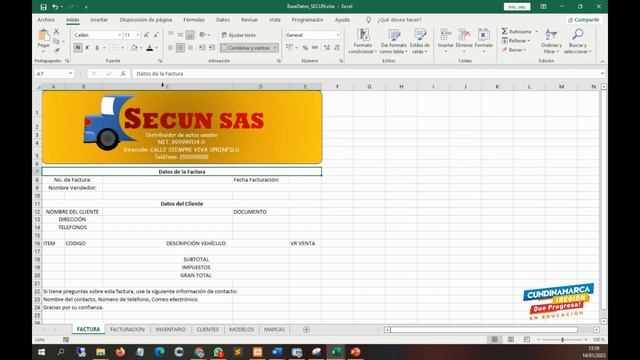Toggle align left horizontal alignment
This screenshot has width=640, height=360.
[x=171, y=48]
